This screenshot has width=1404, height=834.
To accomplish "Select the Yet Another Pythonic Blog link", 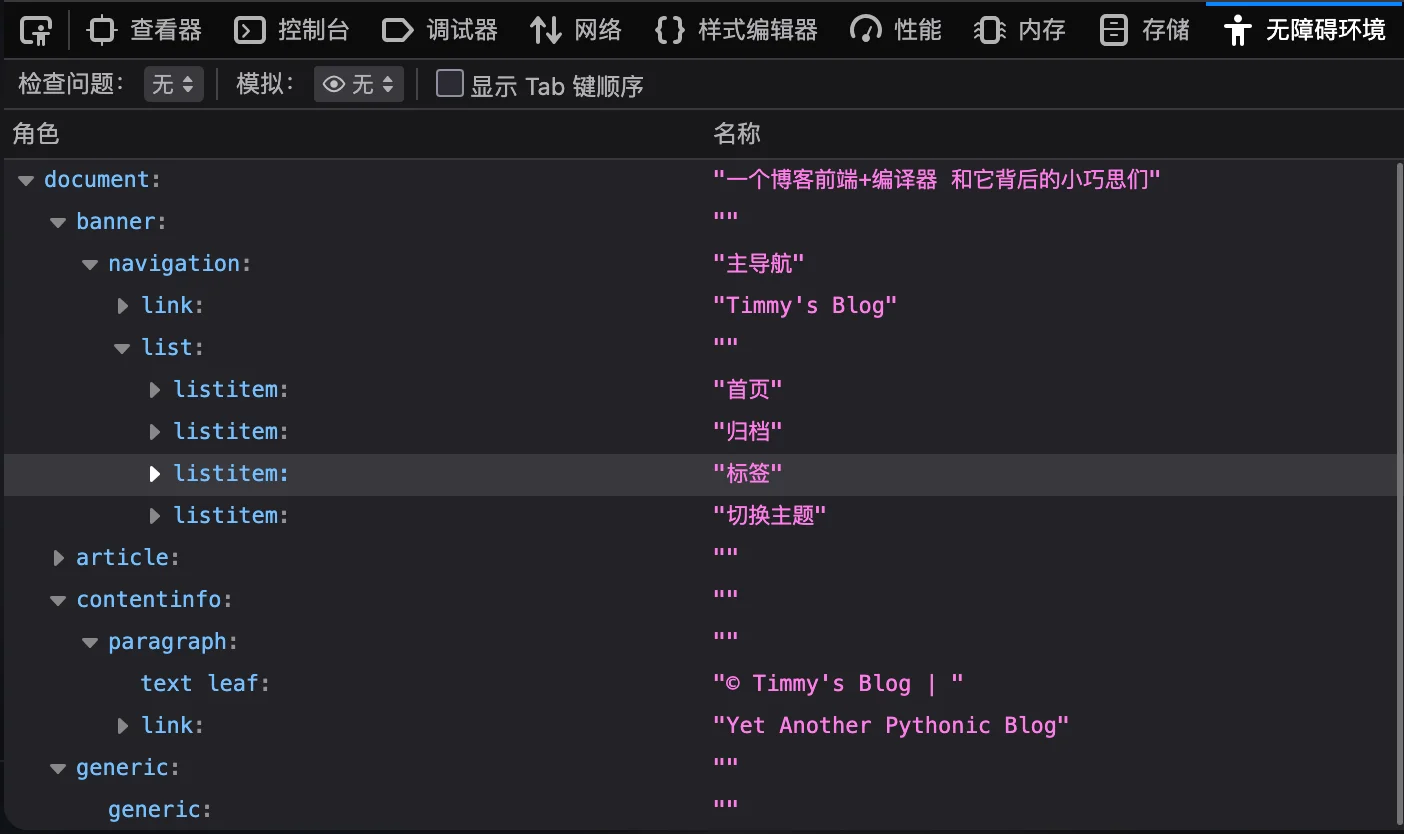I will [x=172, y=725].
